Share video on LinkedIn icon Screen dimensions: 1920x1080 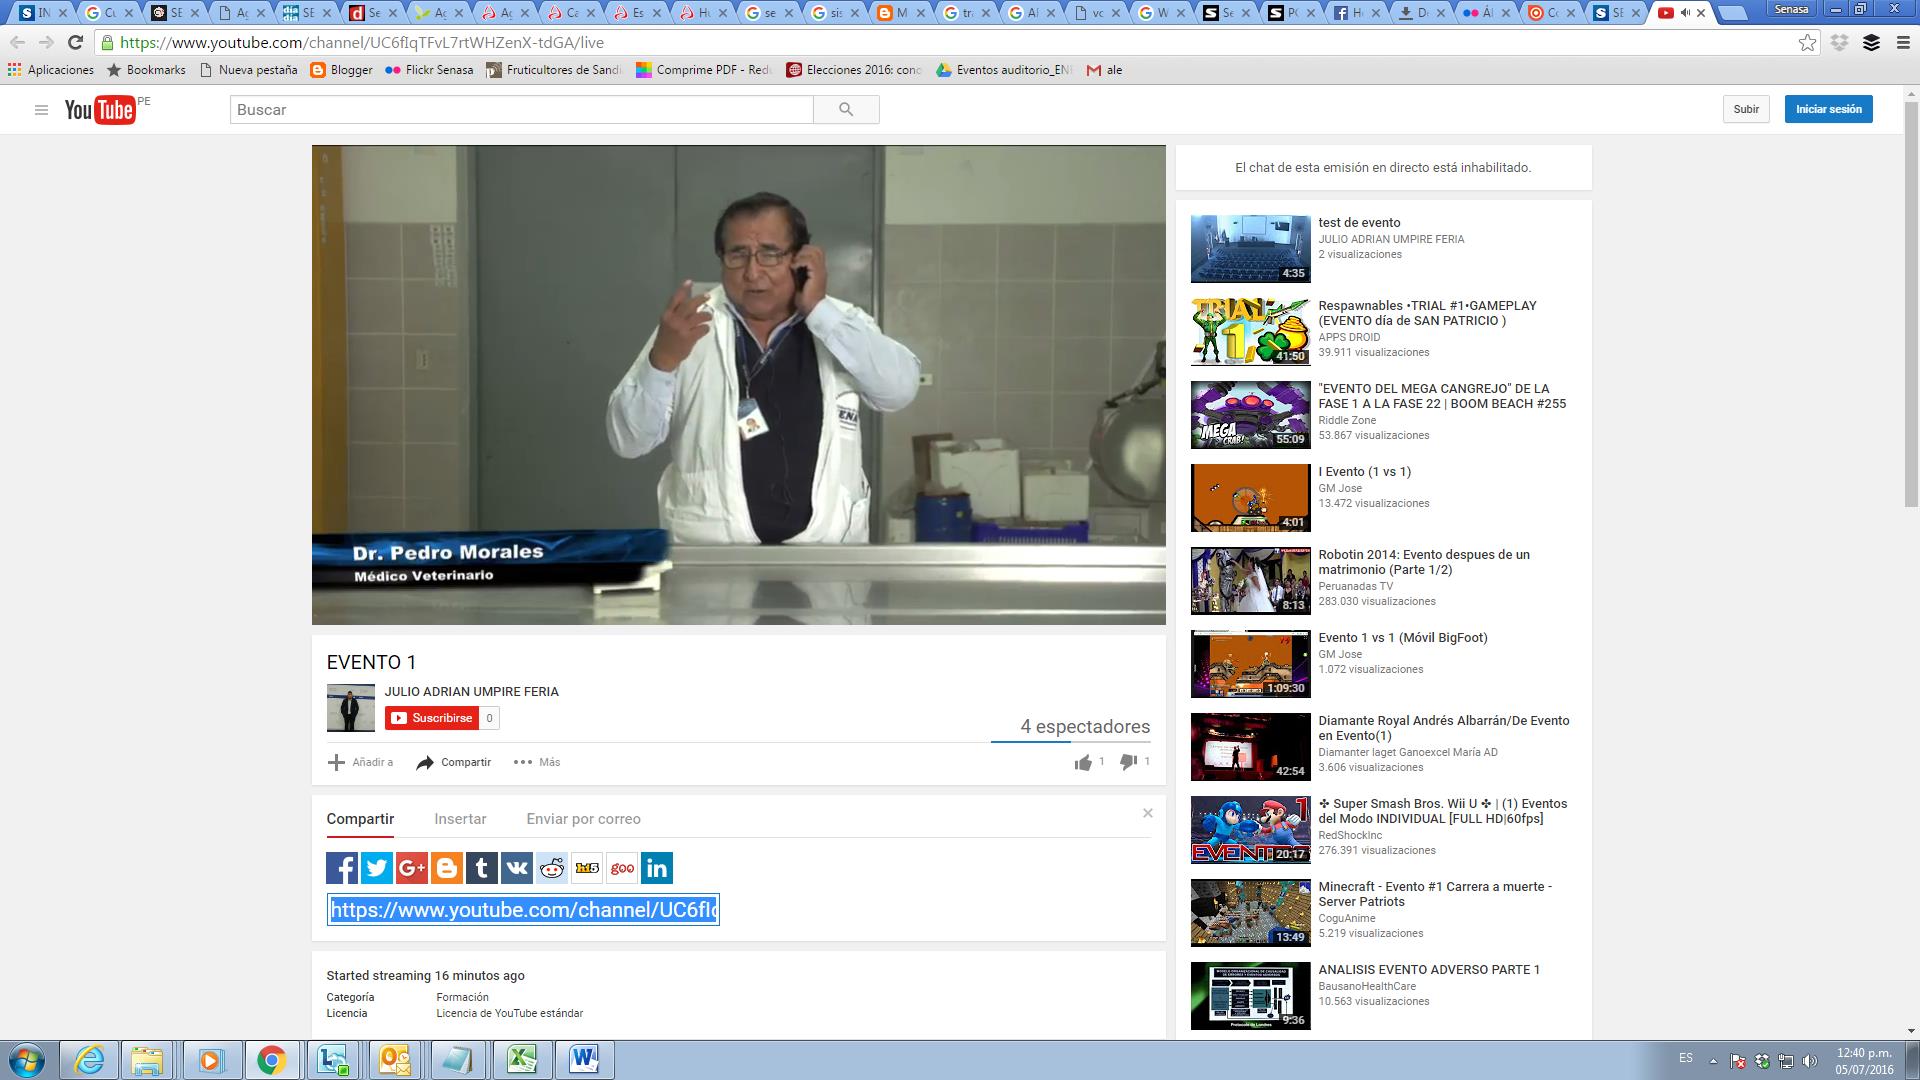[657, 868]
